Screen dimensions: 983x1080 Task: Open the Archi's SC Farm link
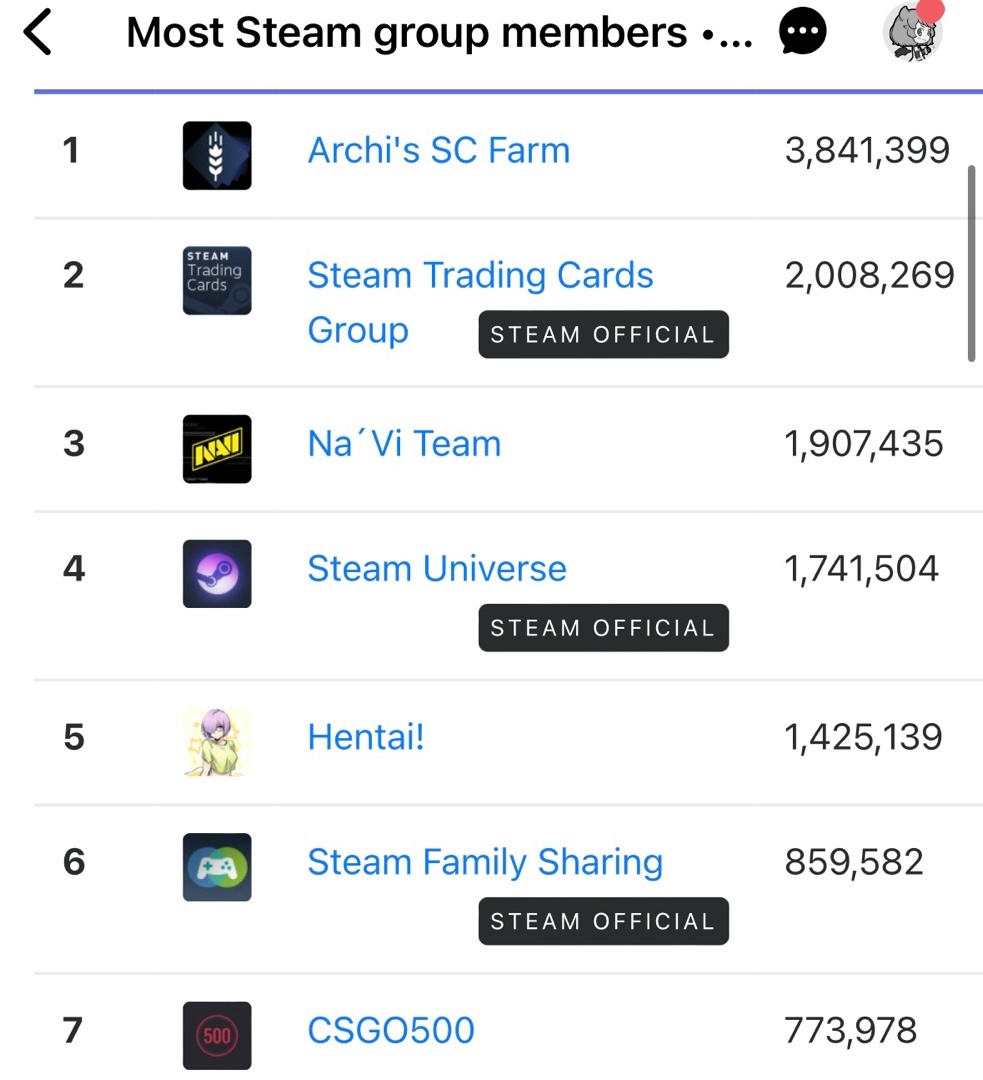point(438,150)
